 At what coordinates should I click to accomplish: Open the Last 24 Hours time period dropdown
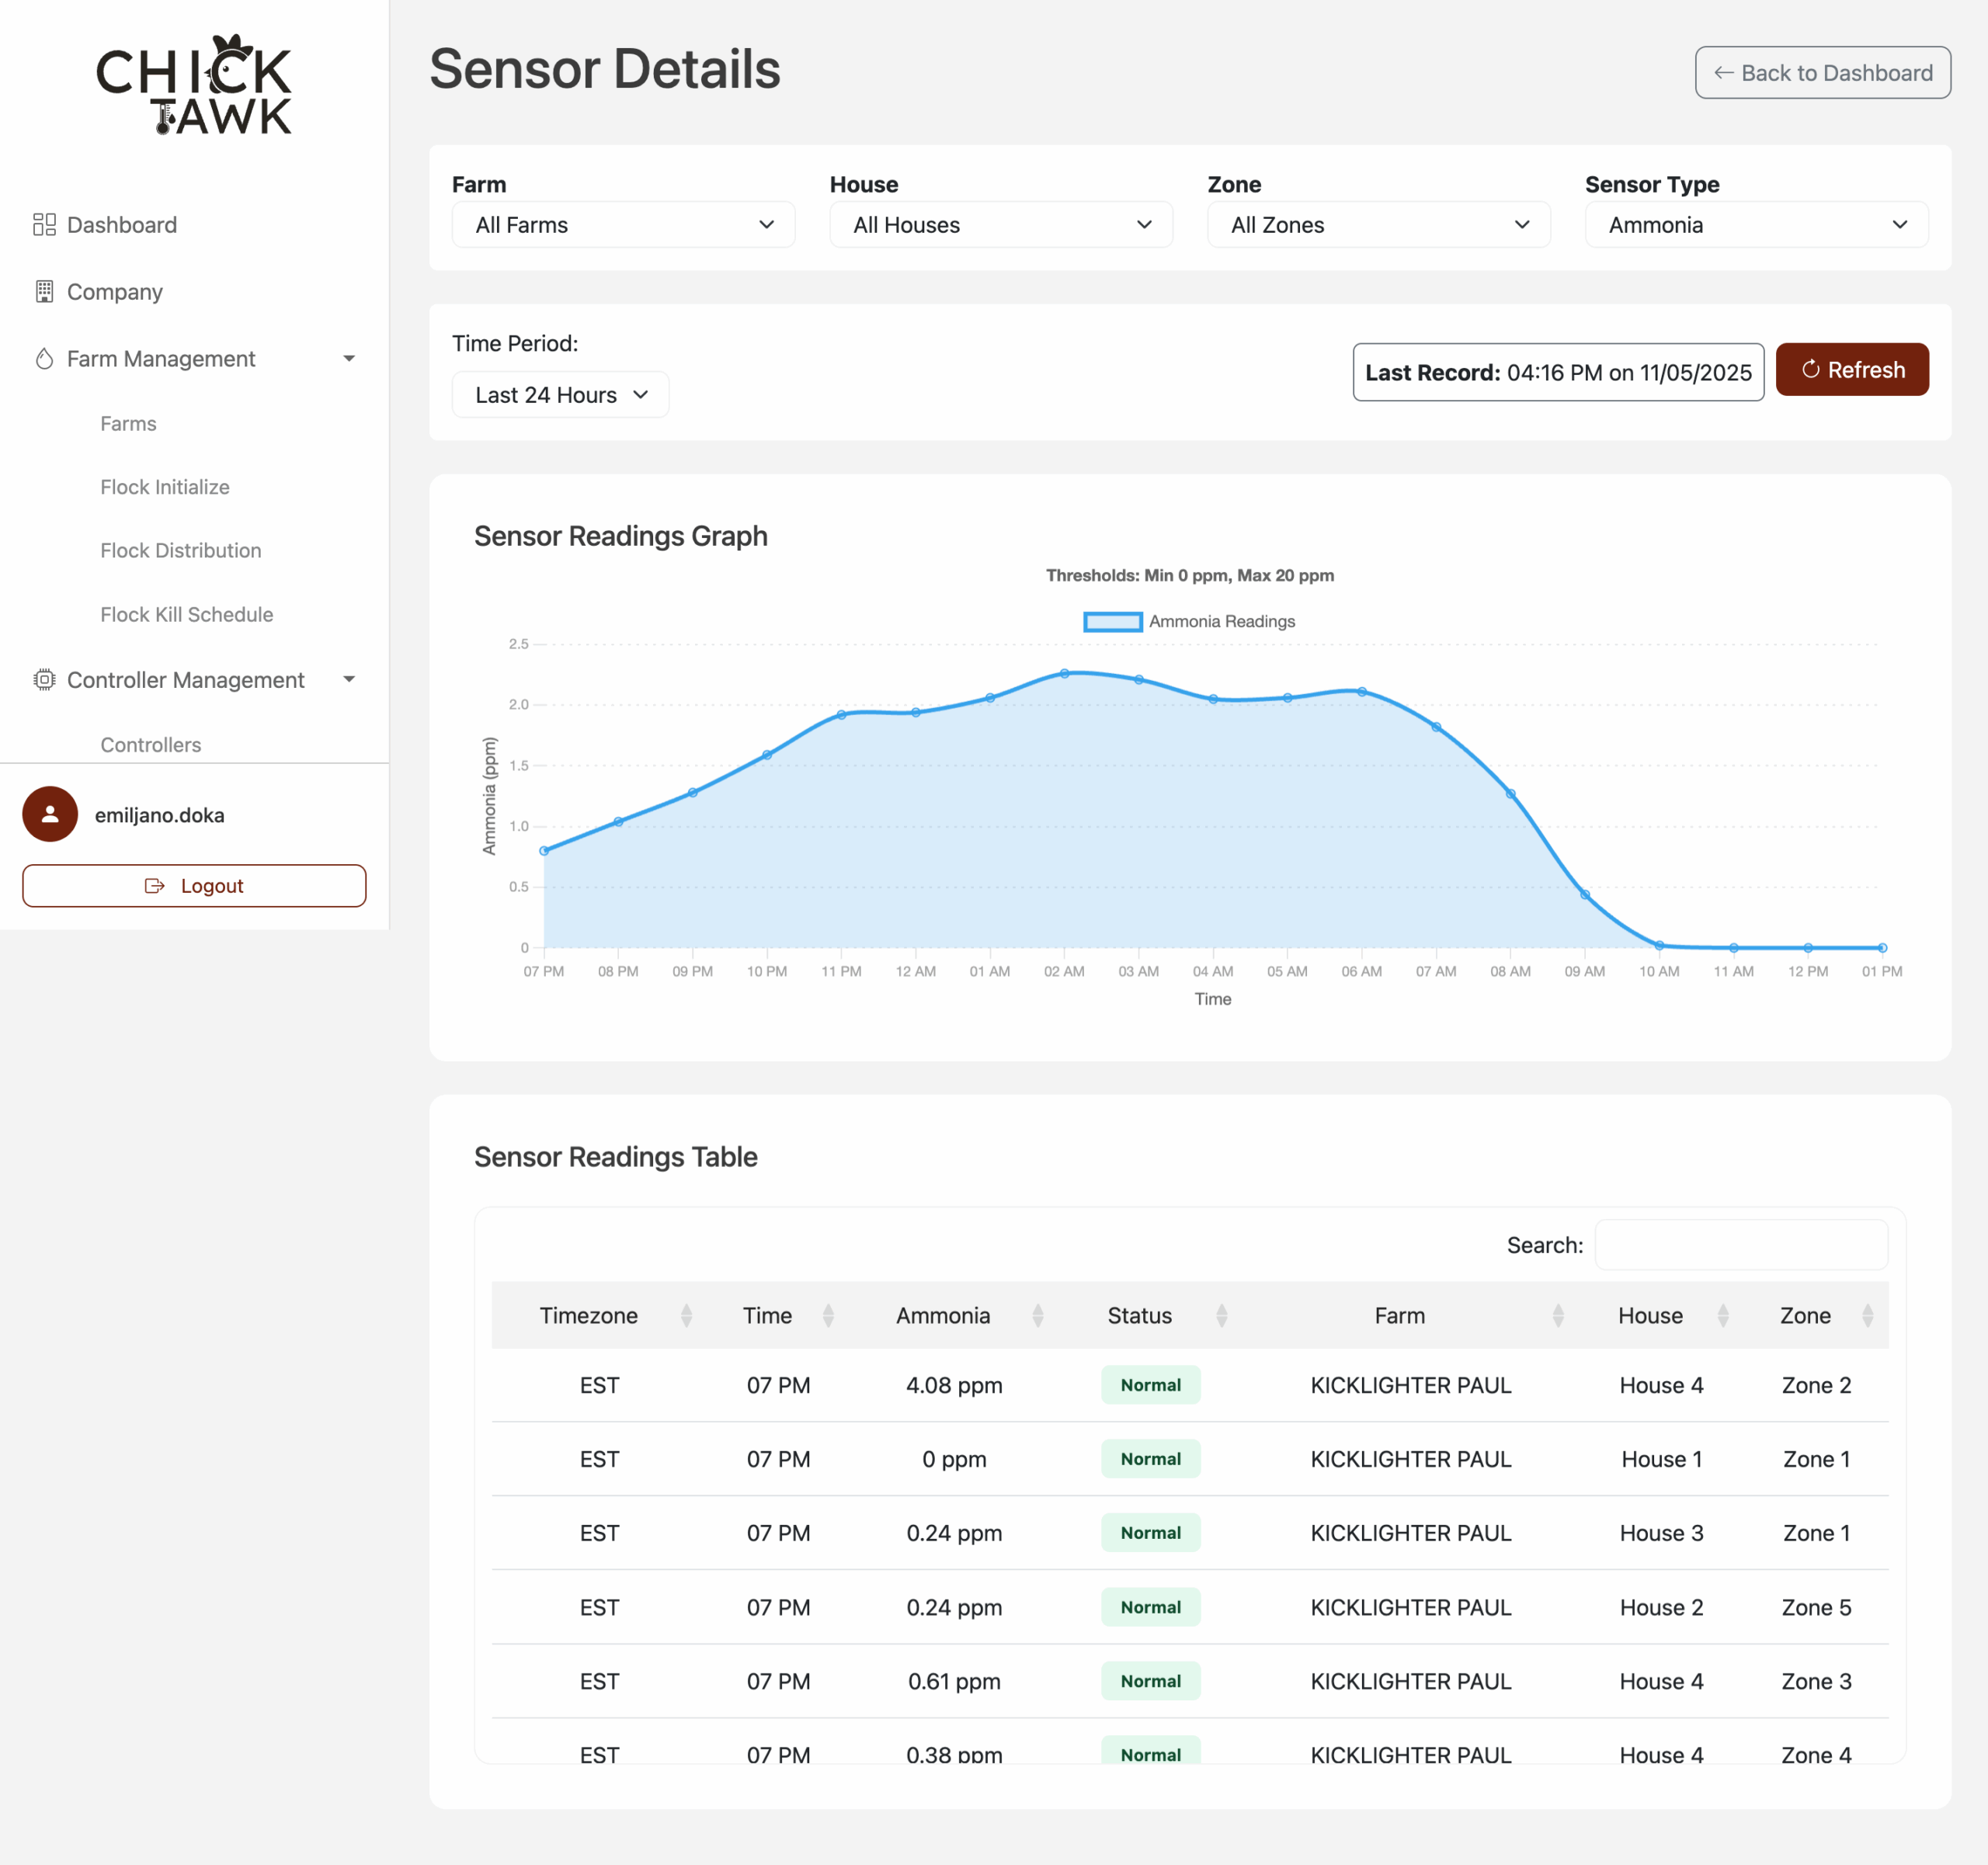tap(560, 394)
